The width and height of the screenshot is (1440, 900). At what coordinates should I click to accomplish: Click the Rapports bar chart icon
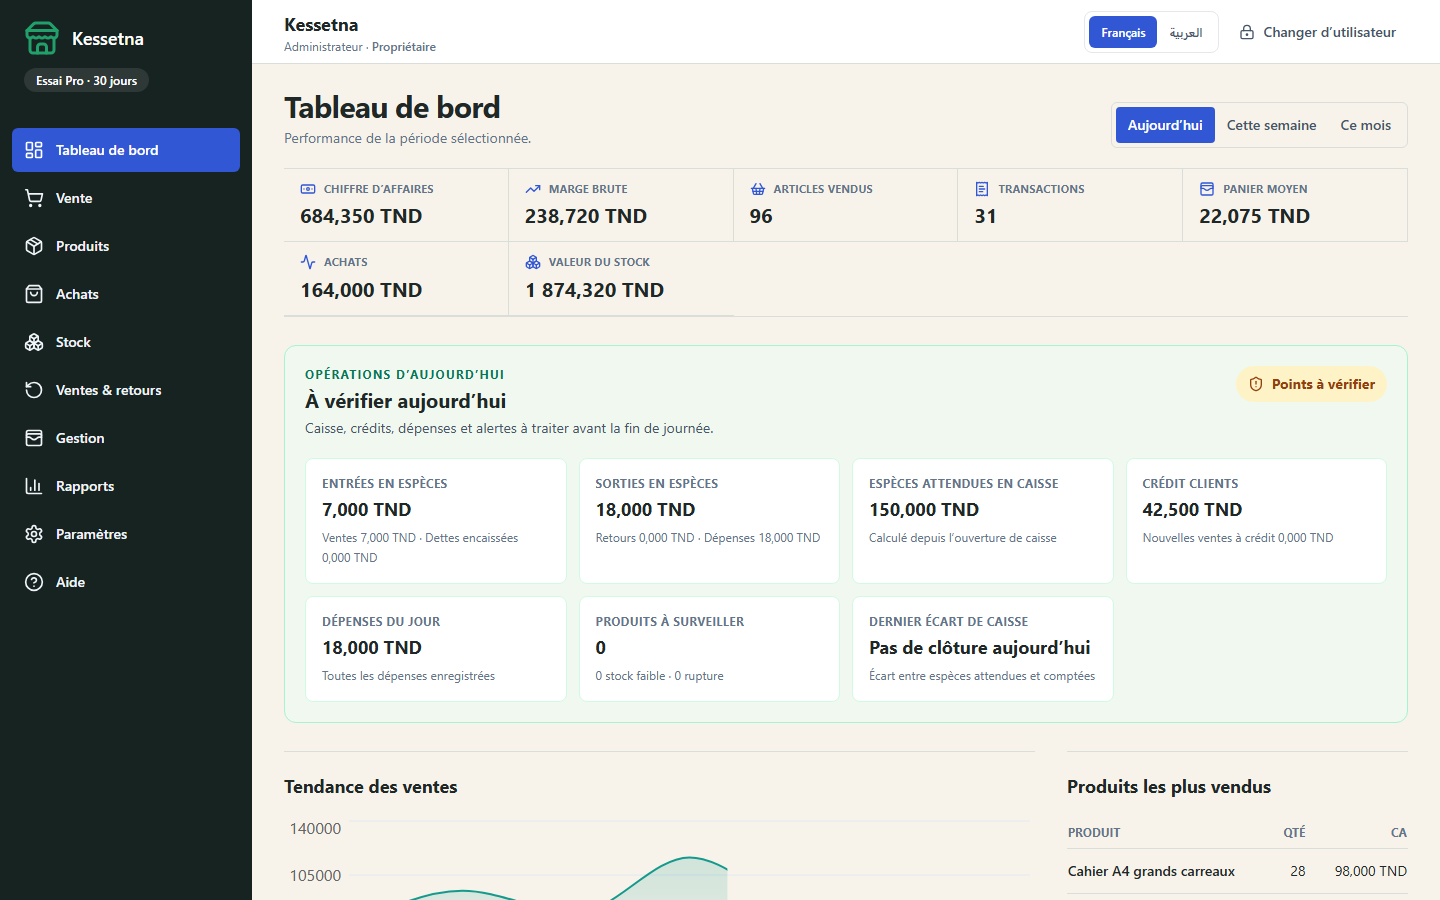(34, 486)
